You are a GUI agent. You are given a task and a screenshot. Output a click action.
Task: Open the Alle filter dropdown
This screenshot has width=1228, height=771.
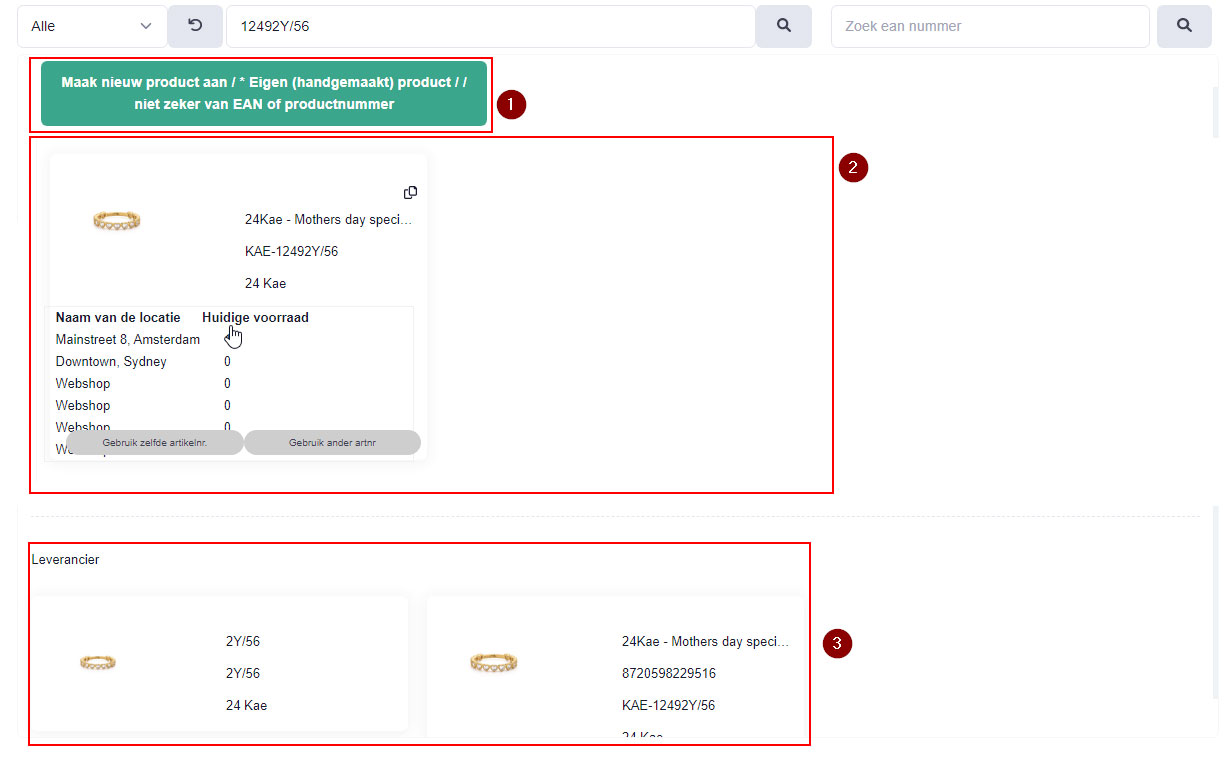92,26
